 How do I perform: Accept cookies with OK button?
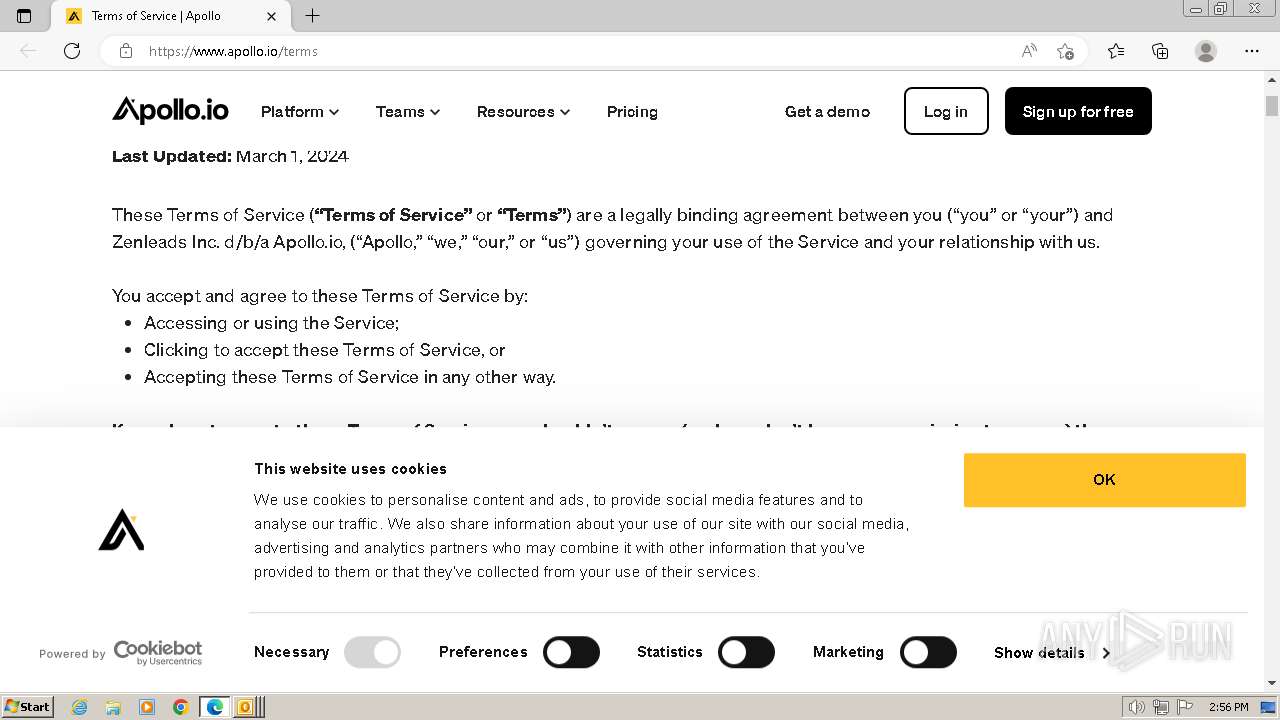point(1105,480)
